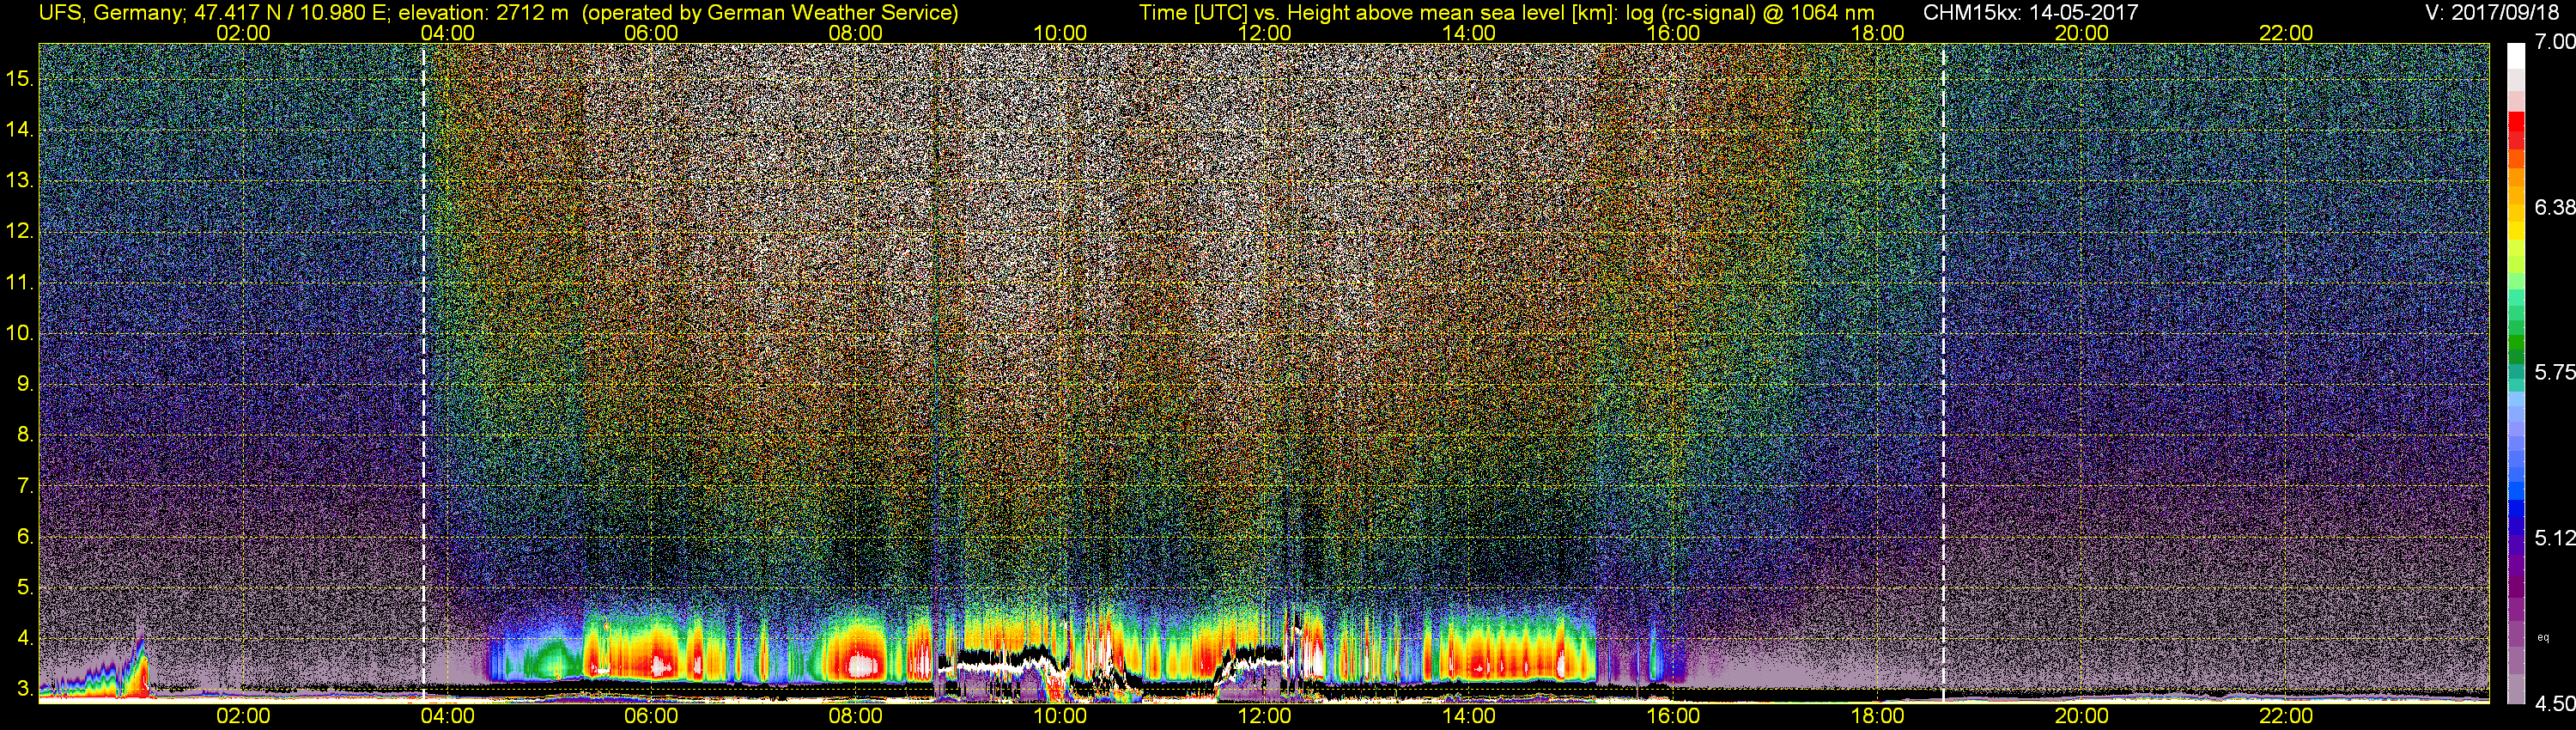2576x730 pixels.
Task: Click the "5." height axis label
Action: click(x=25, y=587)
